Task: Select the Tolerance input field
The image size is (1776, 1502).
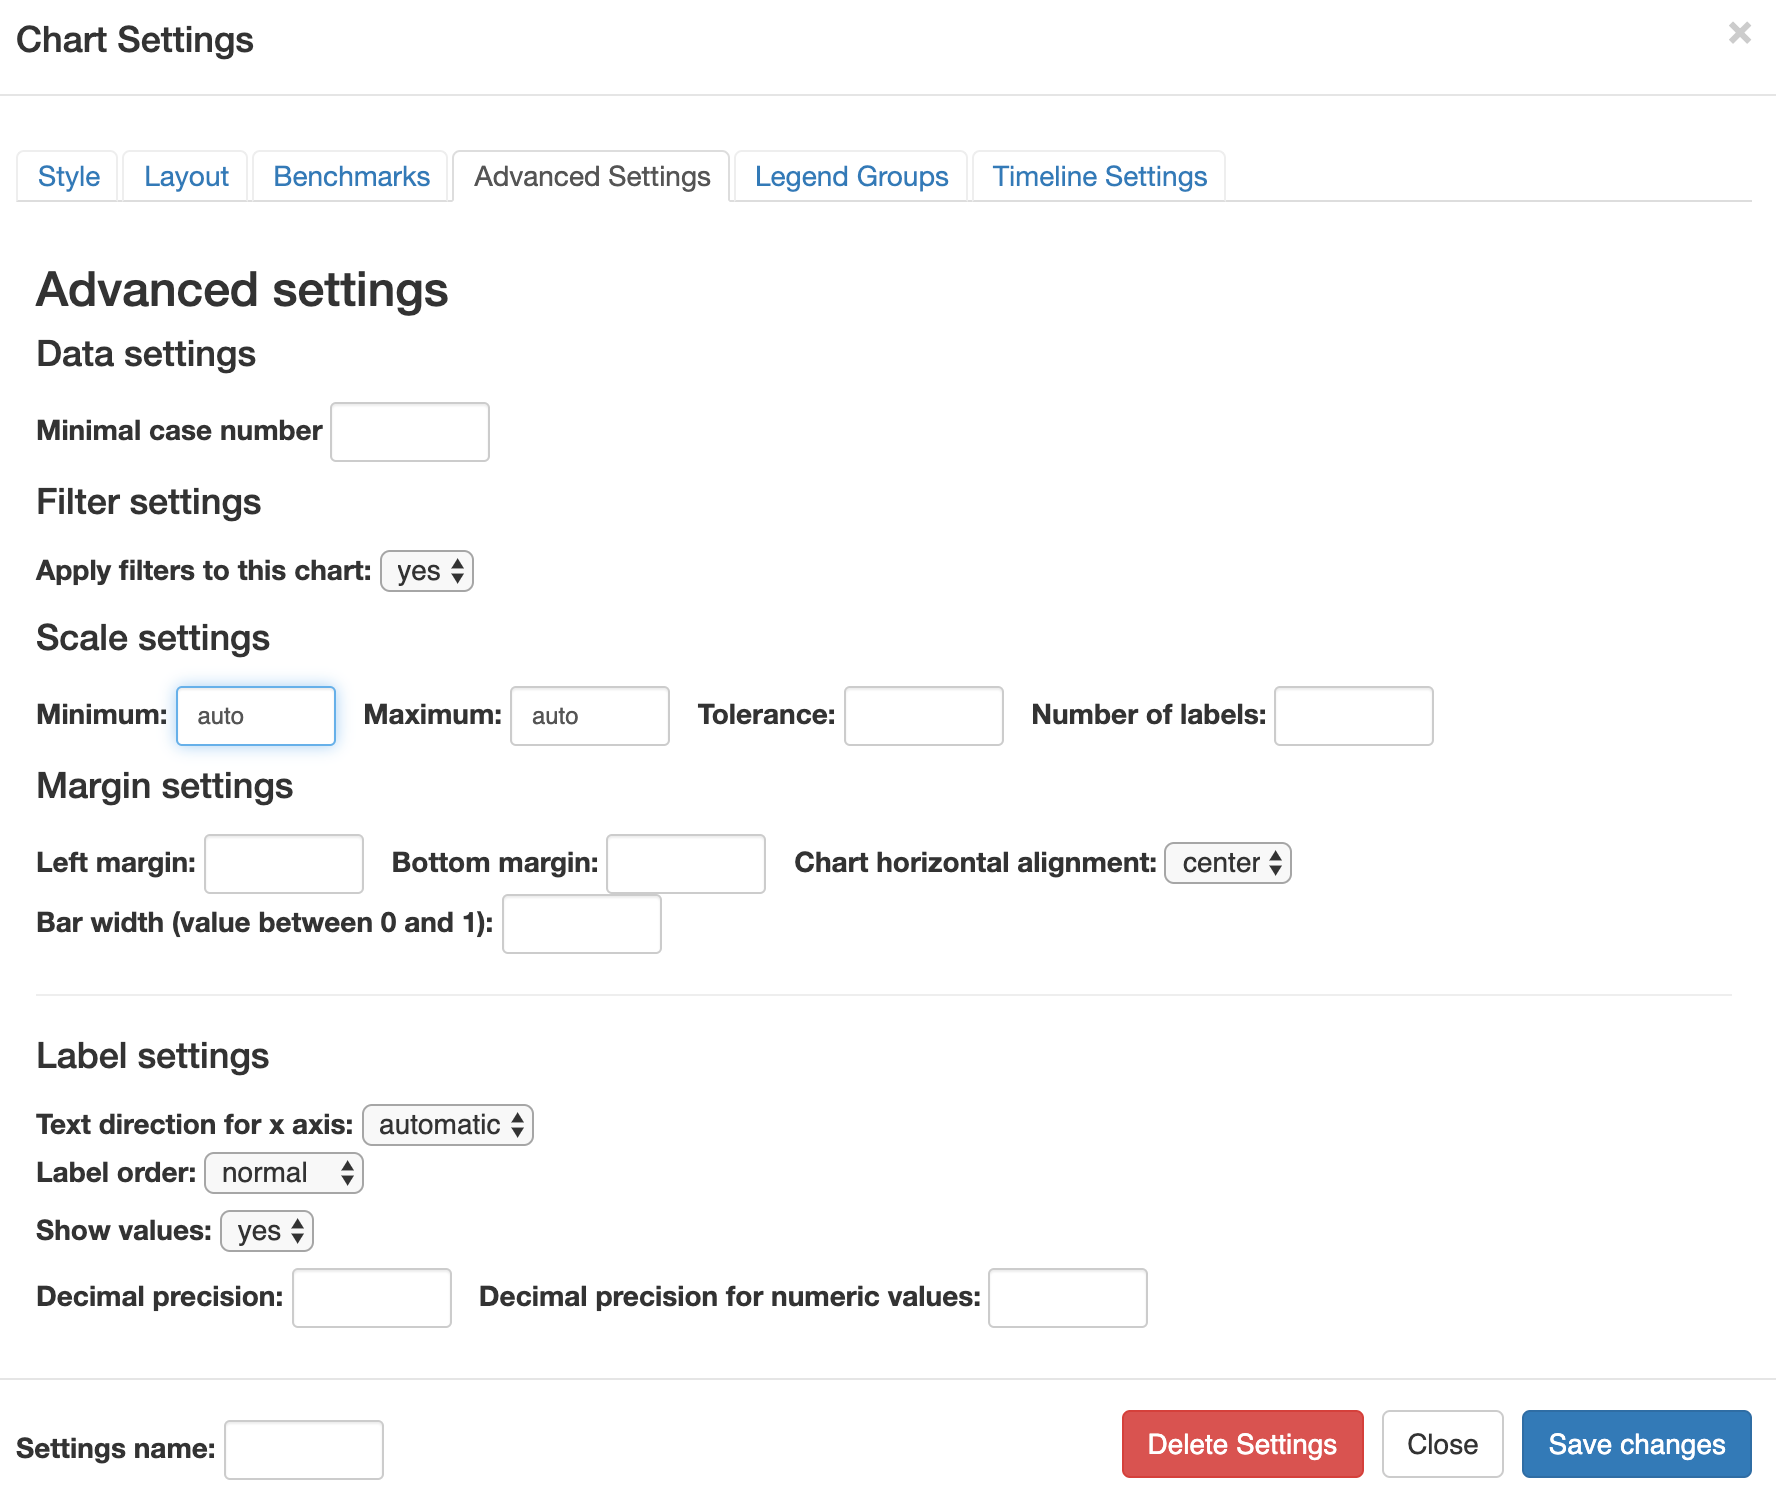Action: click(x=924, y=716)
